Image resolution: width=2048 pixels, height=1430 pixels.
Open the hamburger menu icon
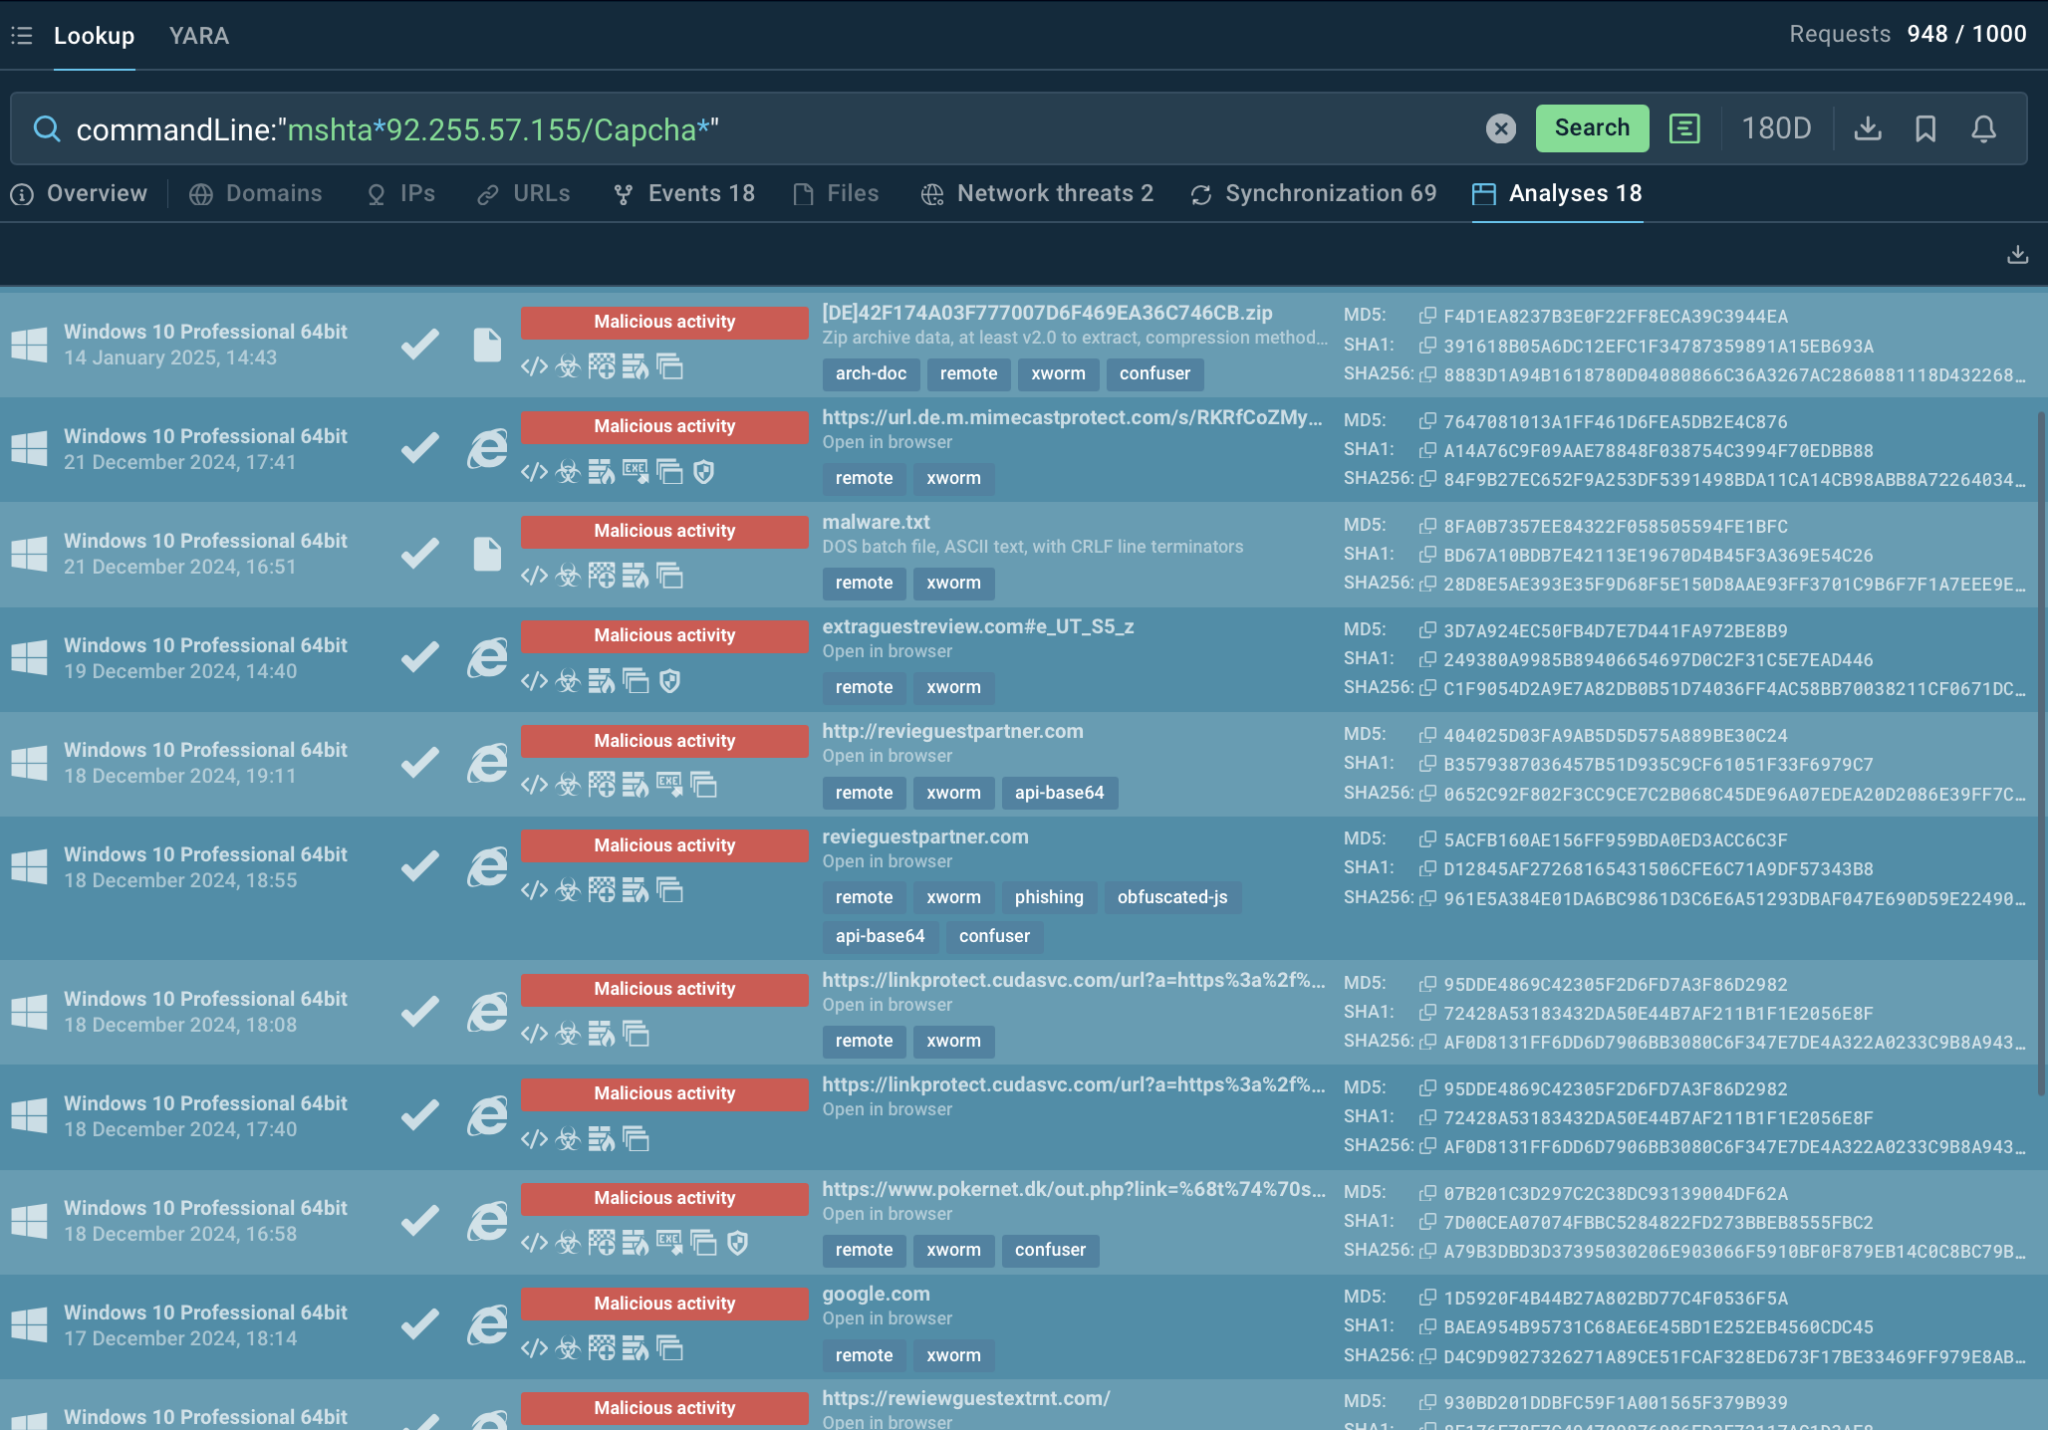click(x=21, y=36)
